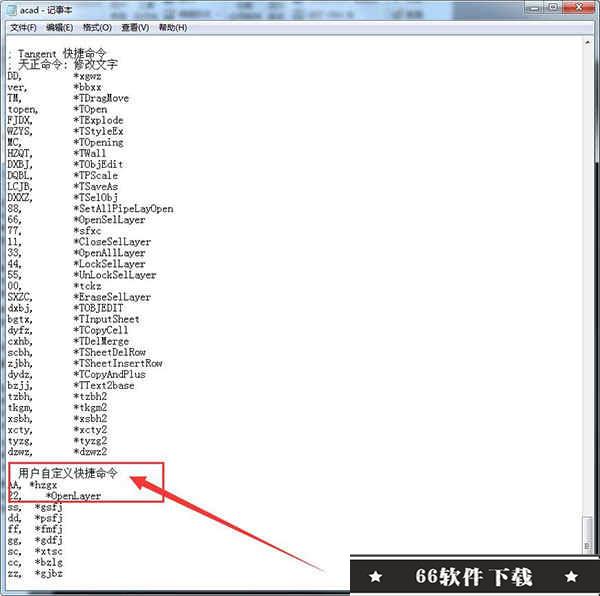
Task: Click the text *tckz
Action: pos(88,286)
